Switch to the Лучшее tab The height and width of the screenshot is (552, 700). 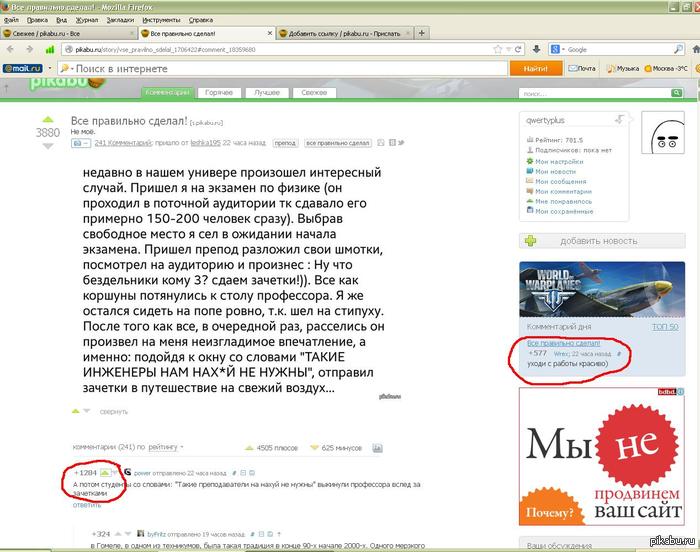coord(267,92)
